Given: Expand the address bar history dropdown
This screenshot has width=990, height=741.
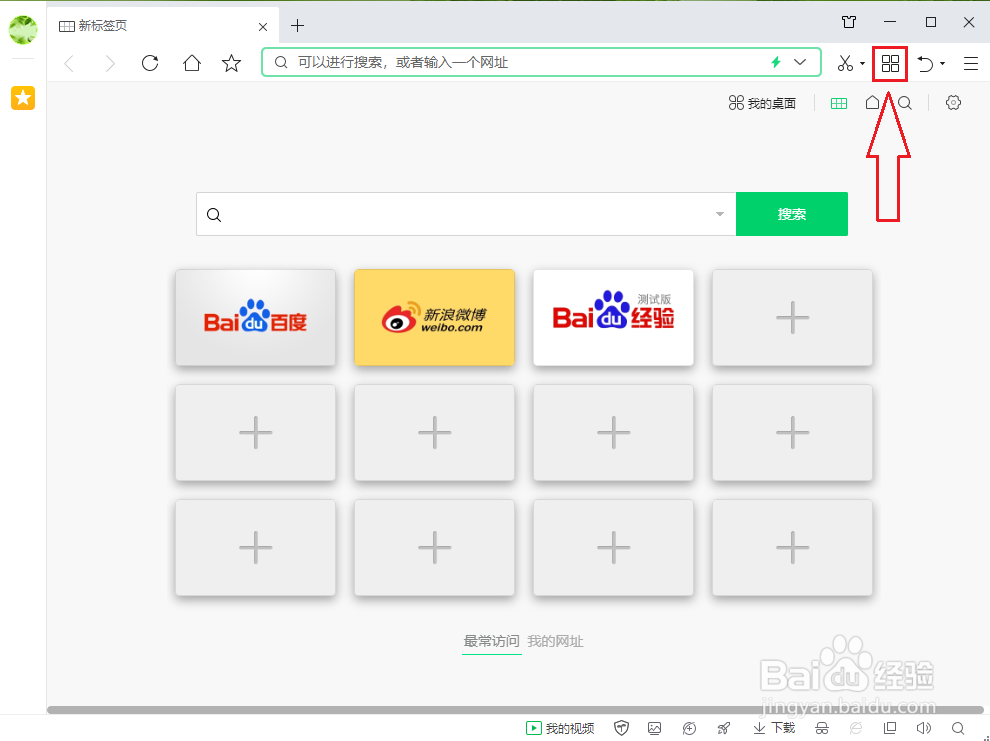Looking at the screenshot, I should 800,62.
